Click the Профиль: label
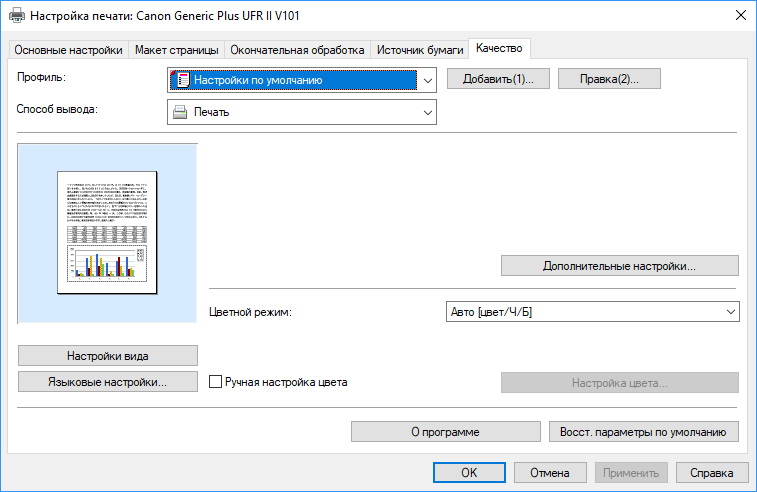 click(42, 77)
